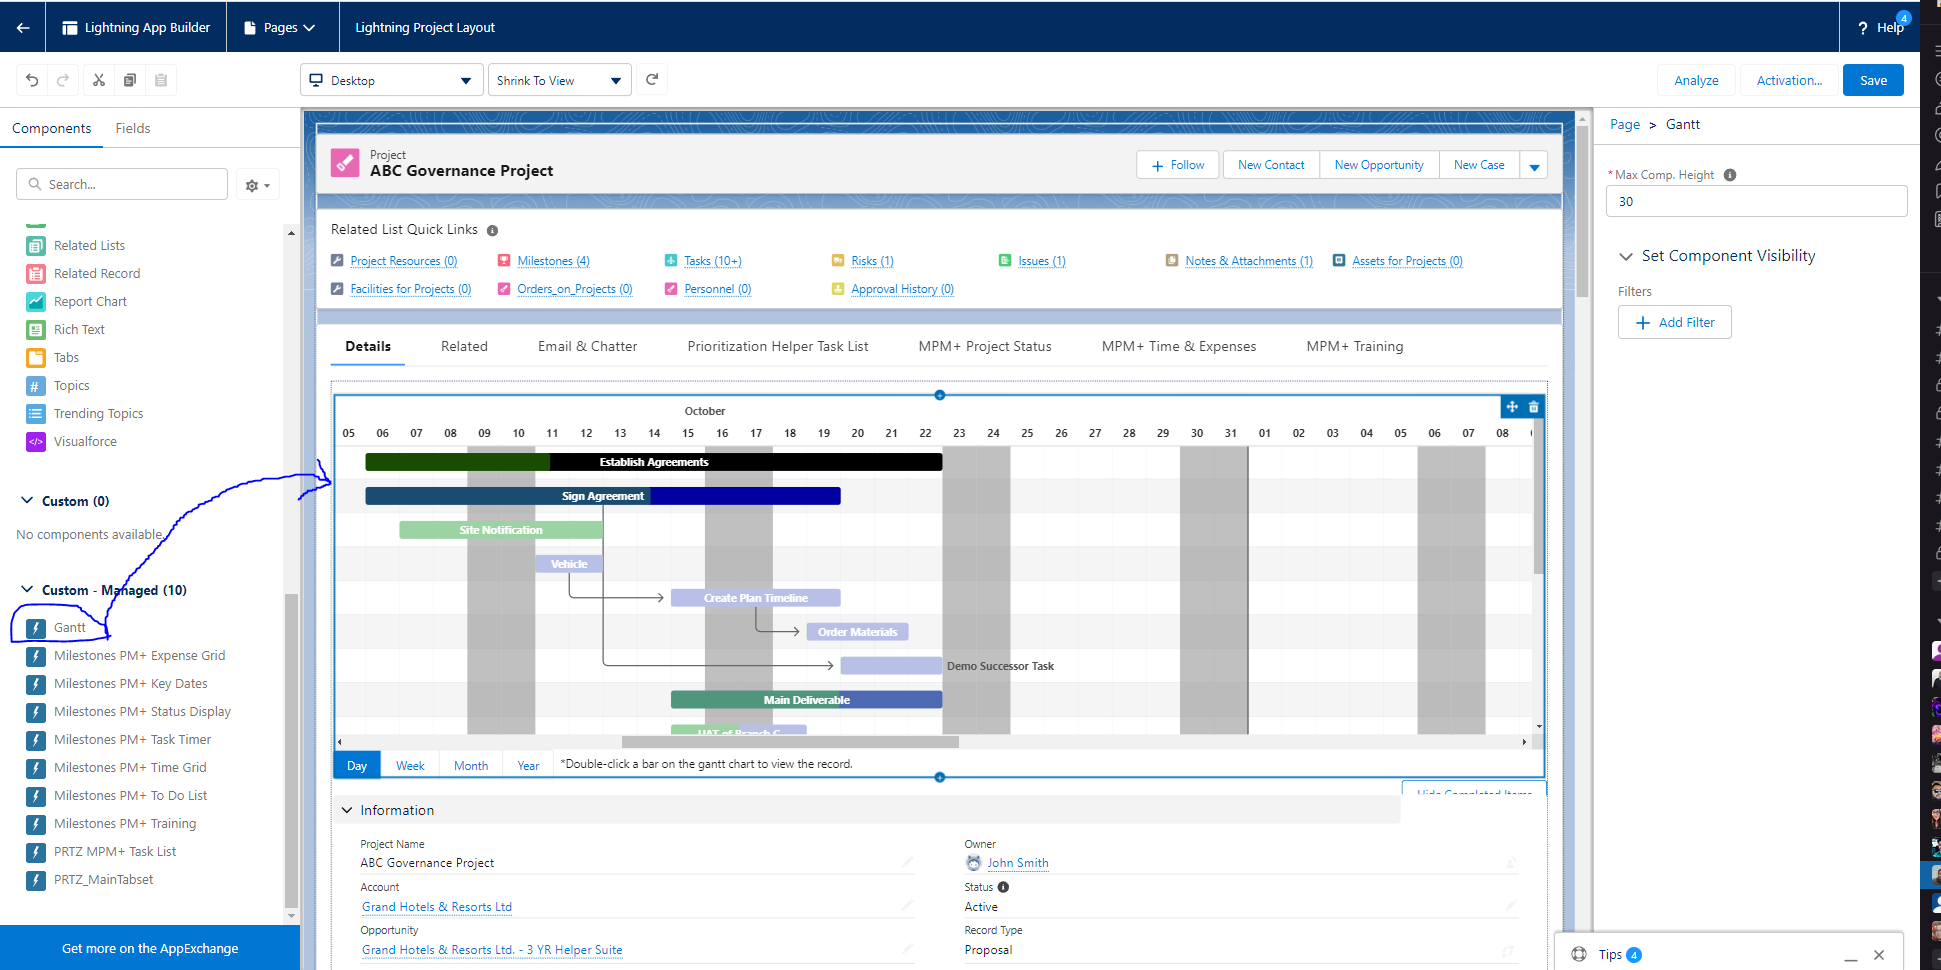Image resolution: width=1941 pixels, height=970 pixels.
Task: Open the MPM+ Project Status tab
Action: pos(984,346)
